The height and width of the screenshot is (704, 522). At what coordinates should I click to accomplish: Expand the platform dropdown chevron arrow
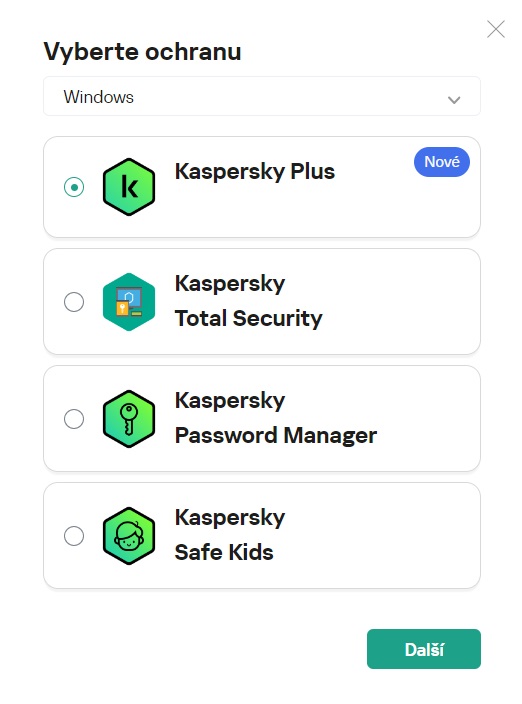454,100
